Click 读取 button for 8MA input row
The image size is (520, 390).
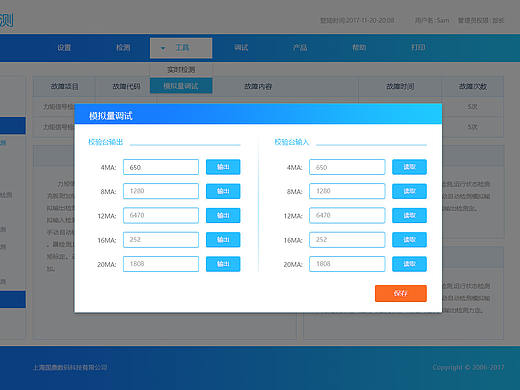409,191
